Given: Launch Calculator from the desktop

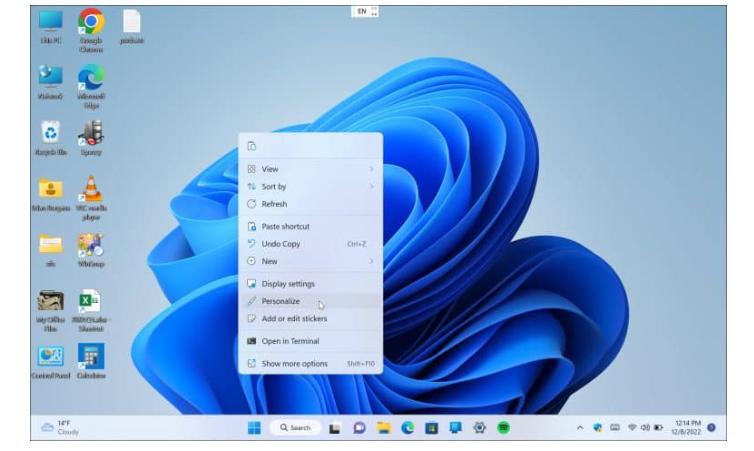Looking at the screenshot, I should tap(91, 362).
